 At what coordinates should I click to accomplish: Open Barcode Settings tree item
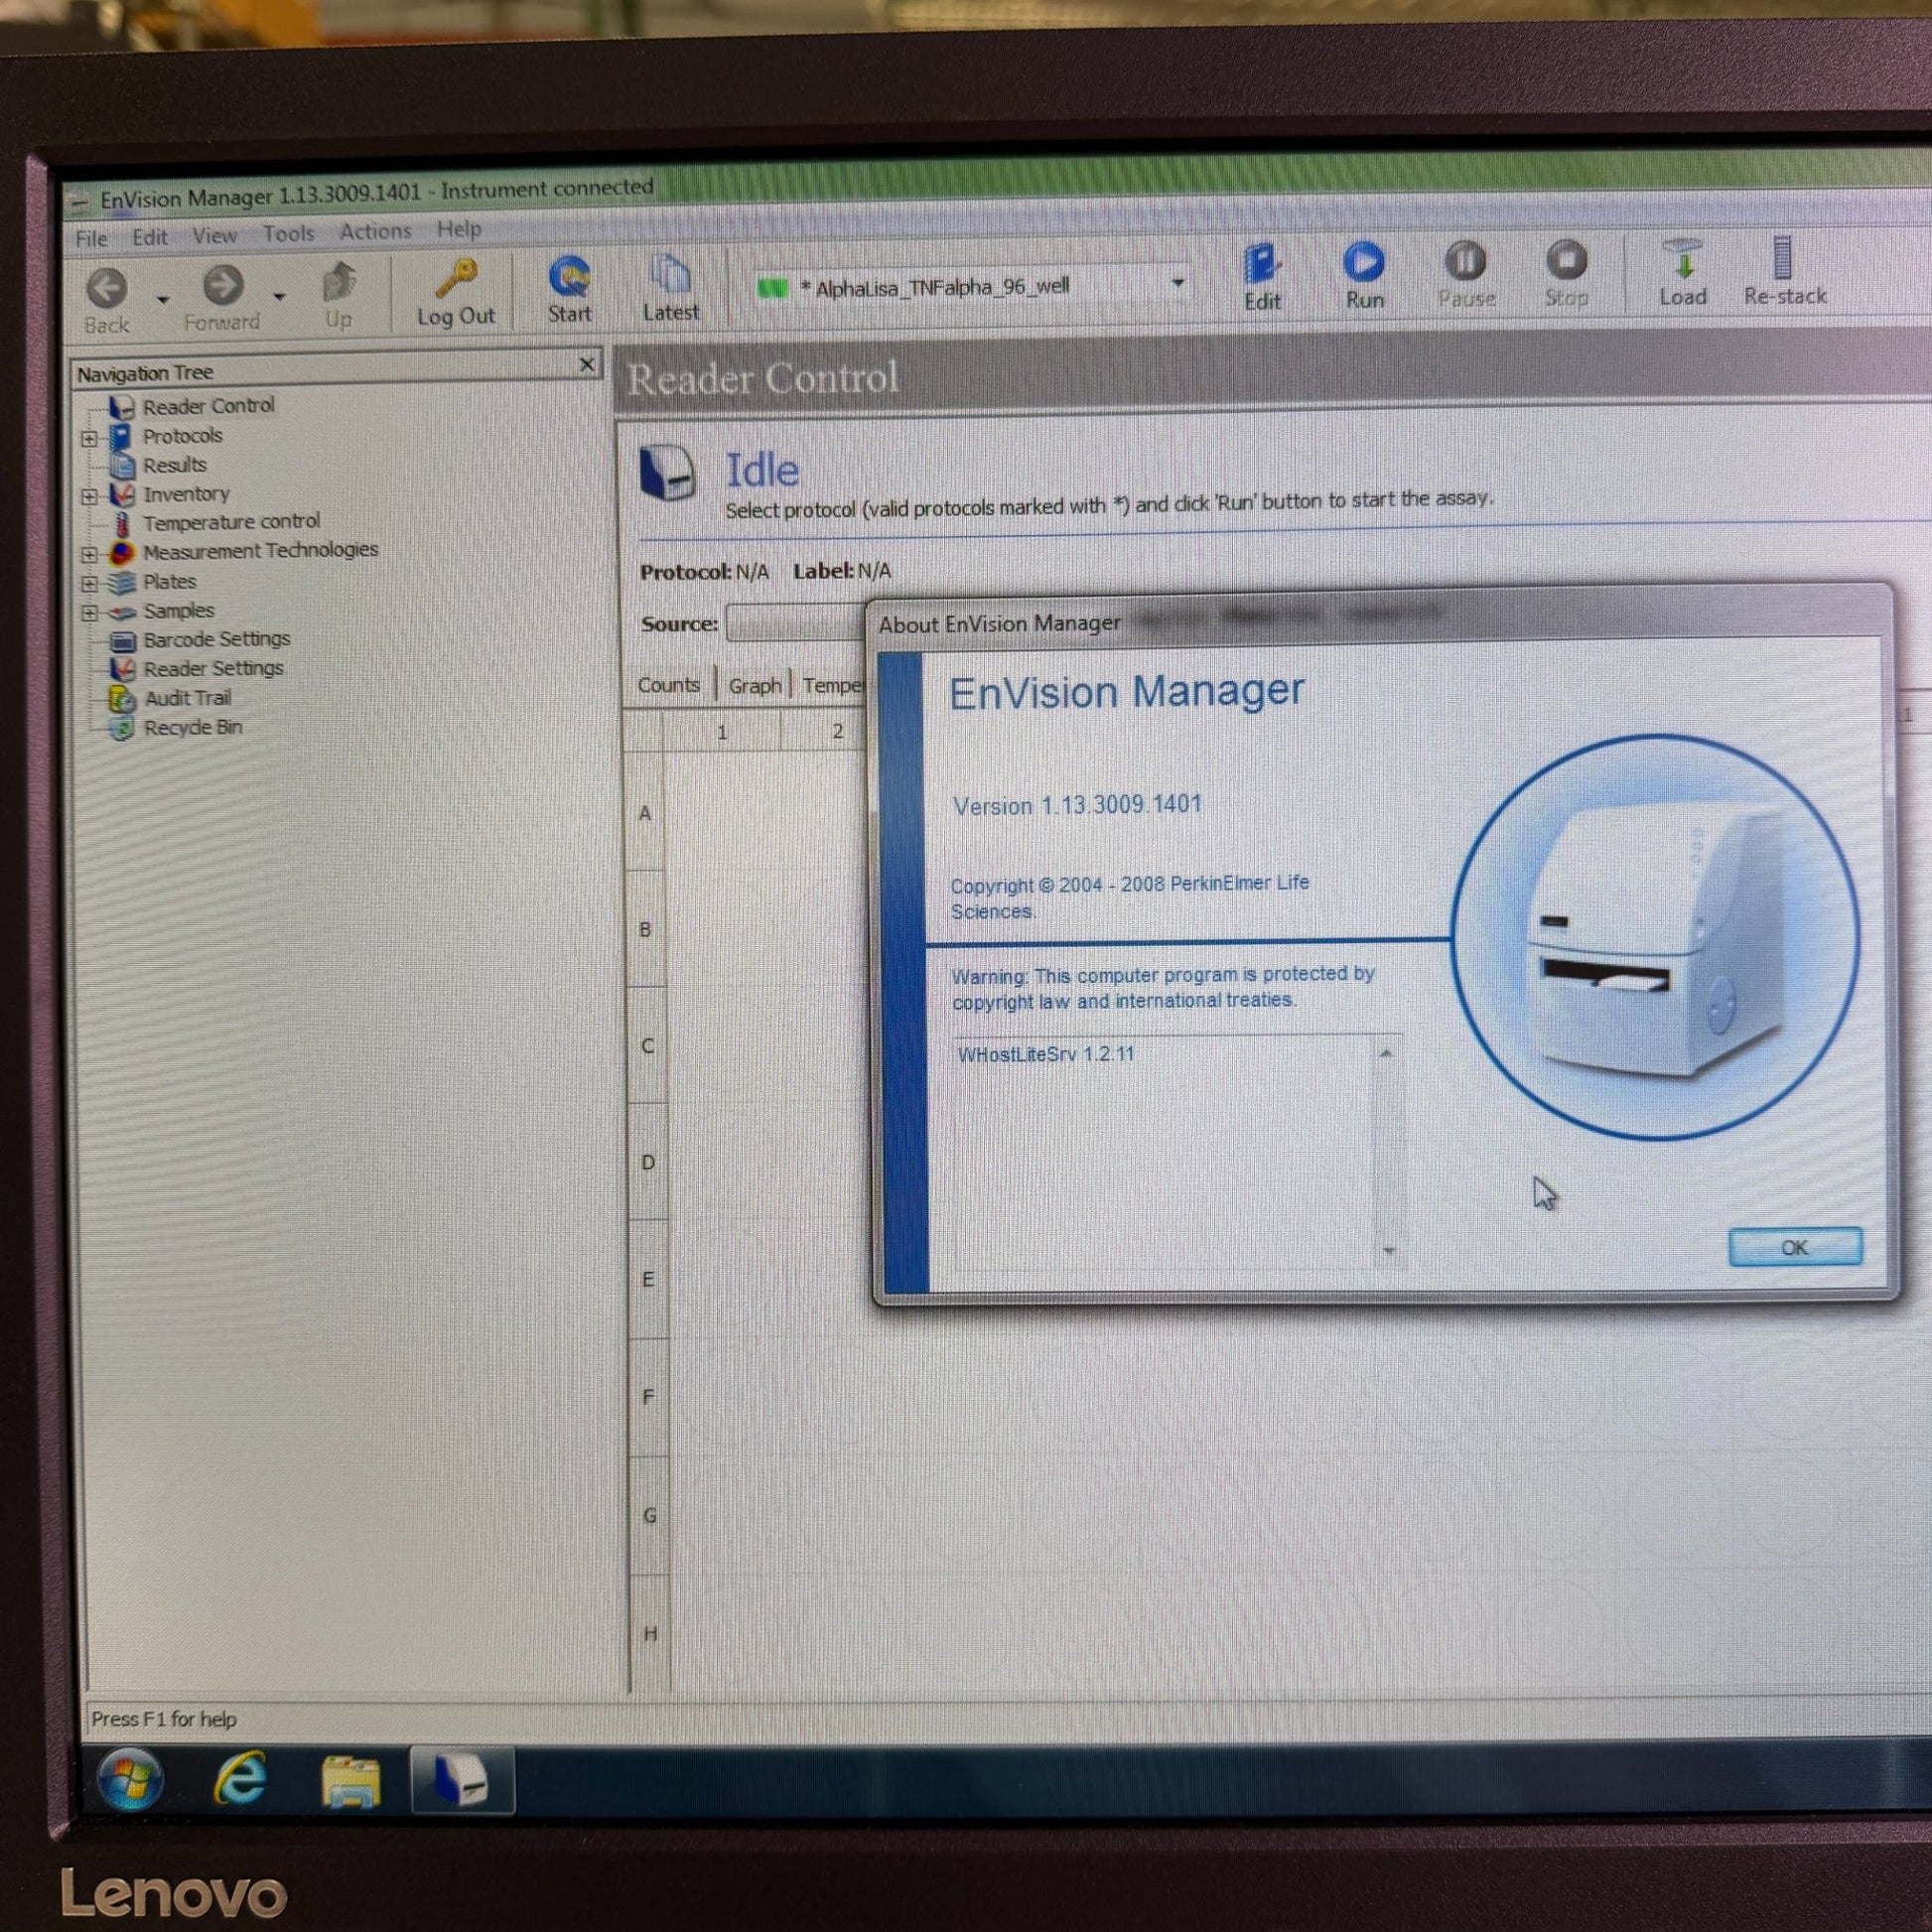(216, 639)
